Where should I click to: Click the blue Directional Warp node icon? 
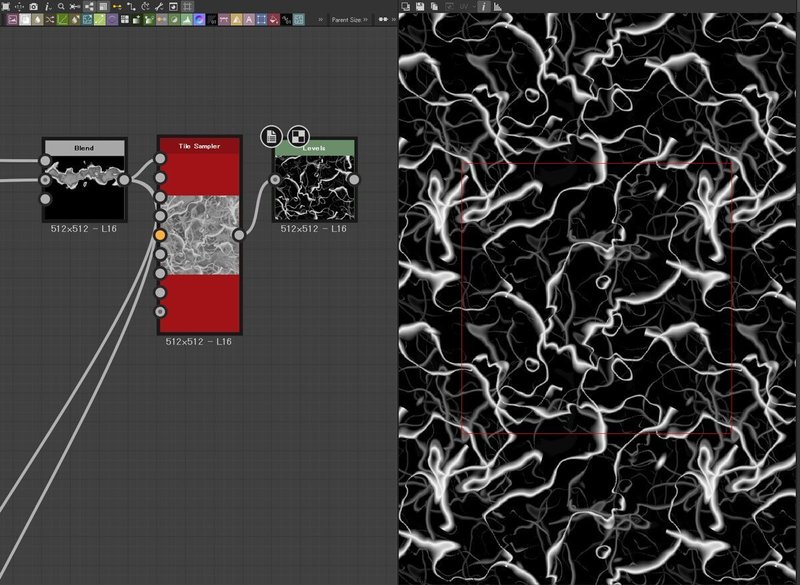pyautogui.click(x=87, y=20)
